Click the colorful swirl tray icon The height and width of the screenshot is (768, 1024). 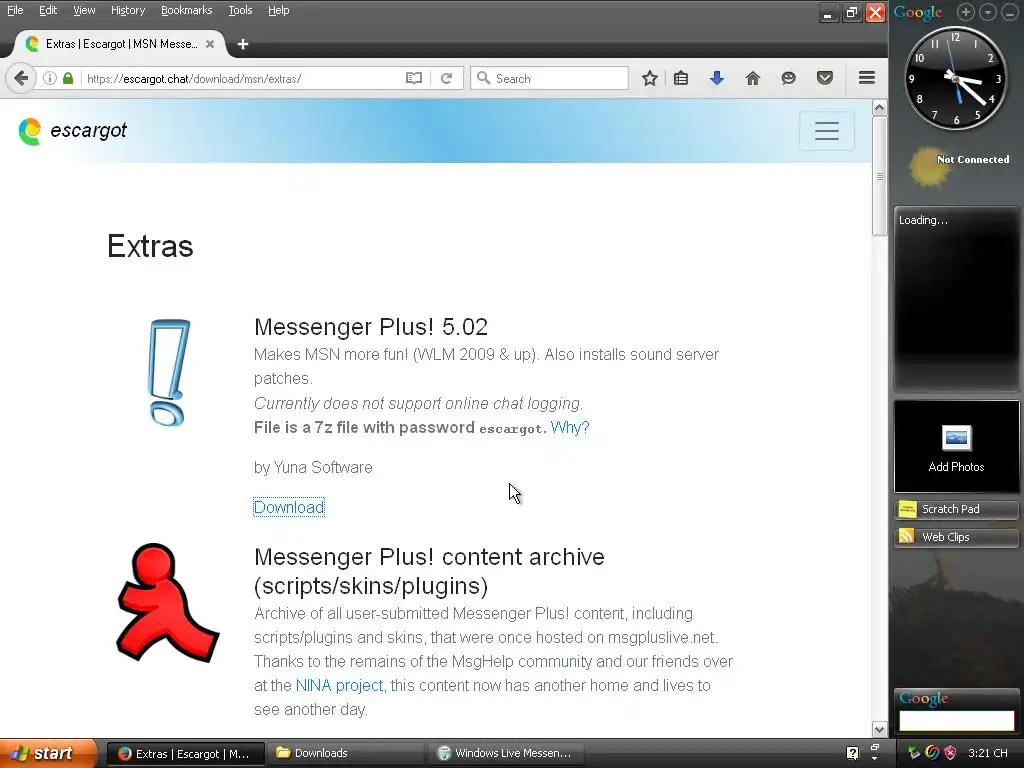tap(933, 753)
